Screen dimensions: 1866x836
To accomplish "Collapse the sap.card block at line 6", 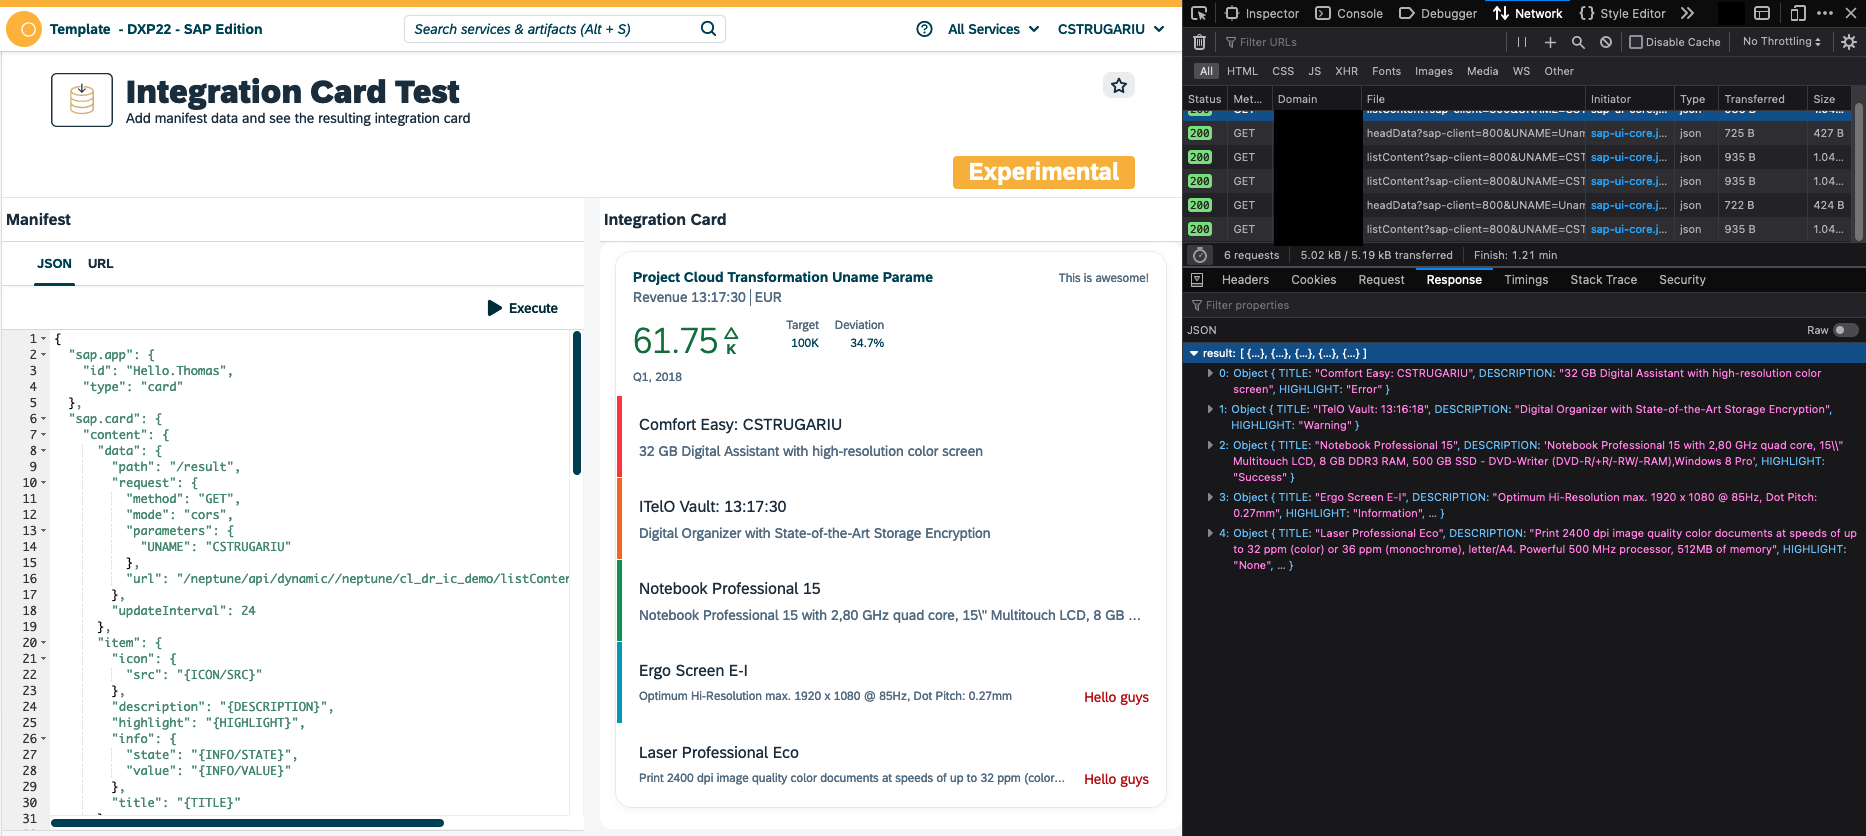I will (43, 419).
